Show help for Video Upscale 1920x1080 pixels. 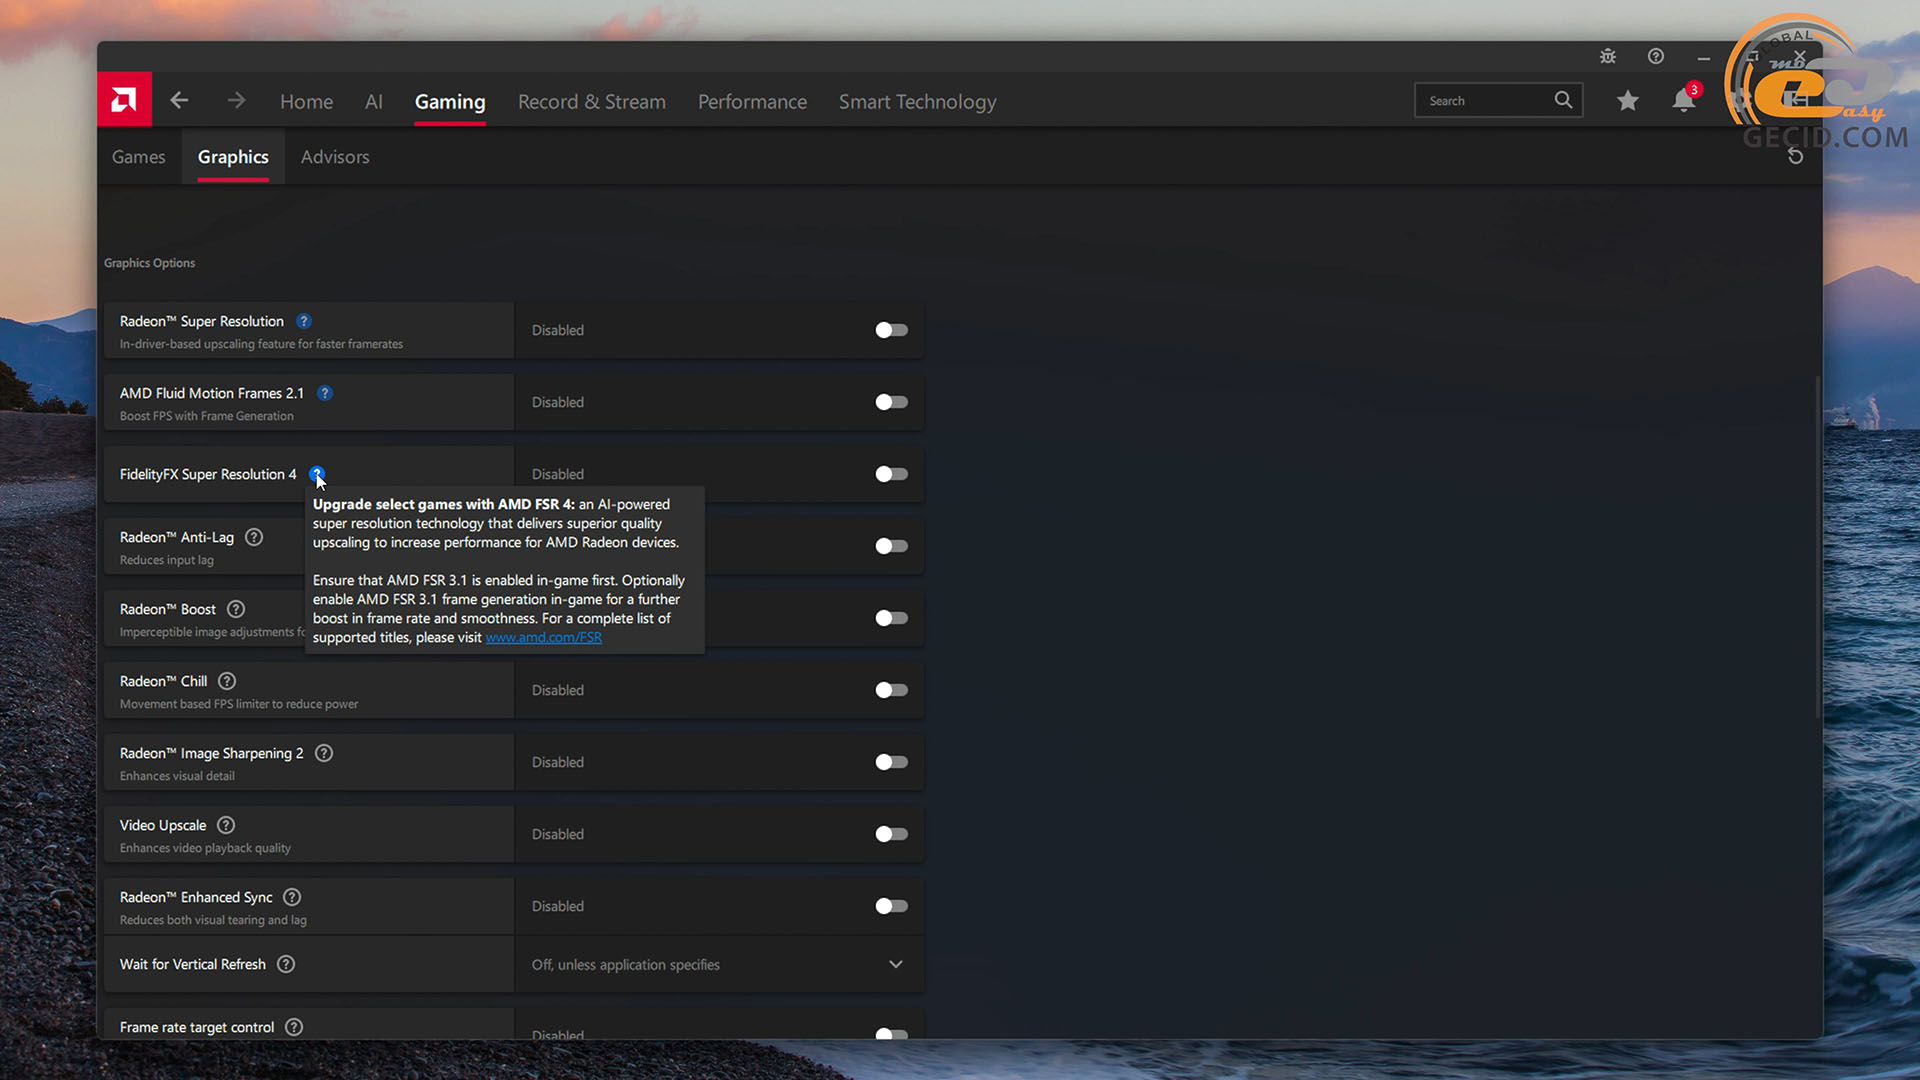pyautogui.click(x=226, y=825)
